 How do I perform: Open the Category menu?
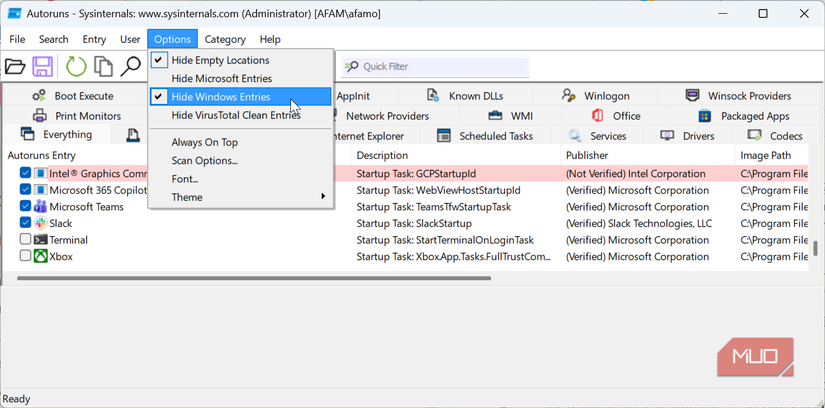pos(225,39)
